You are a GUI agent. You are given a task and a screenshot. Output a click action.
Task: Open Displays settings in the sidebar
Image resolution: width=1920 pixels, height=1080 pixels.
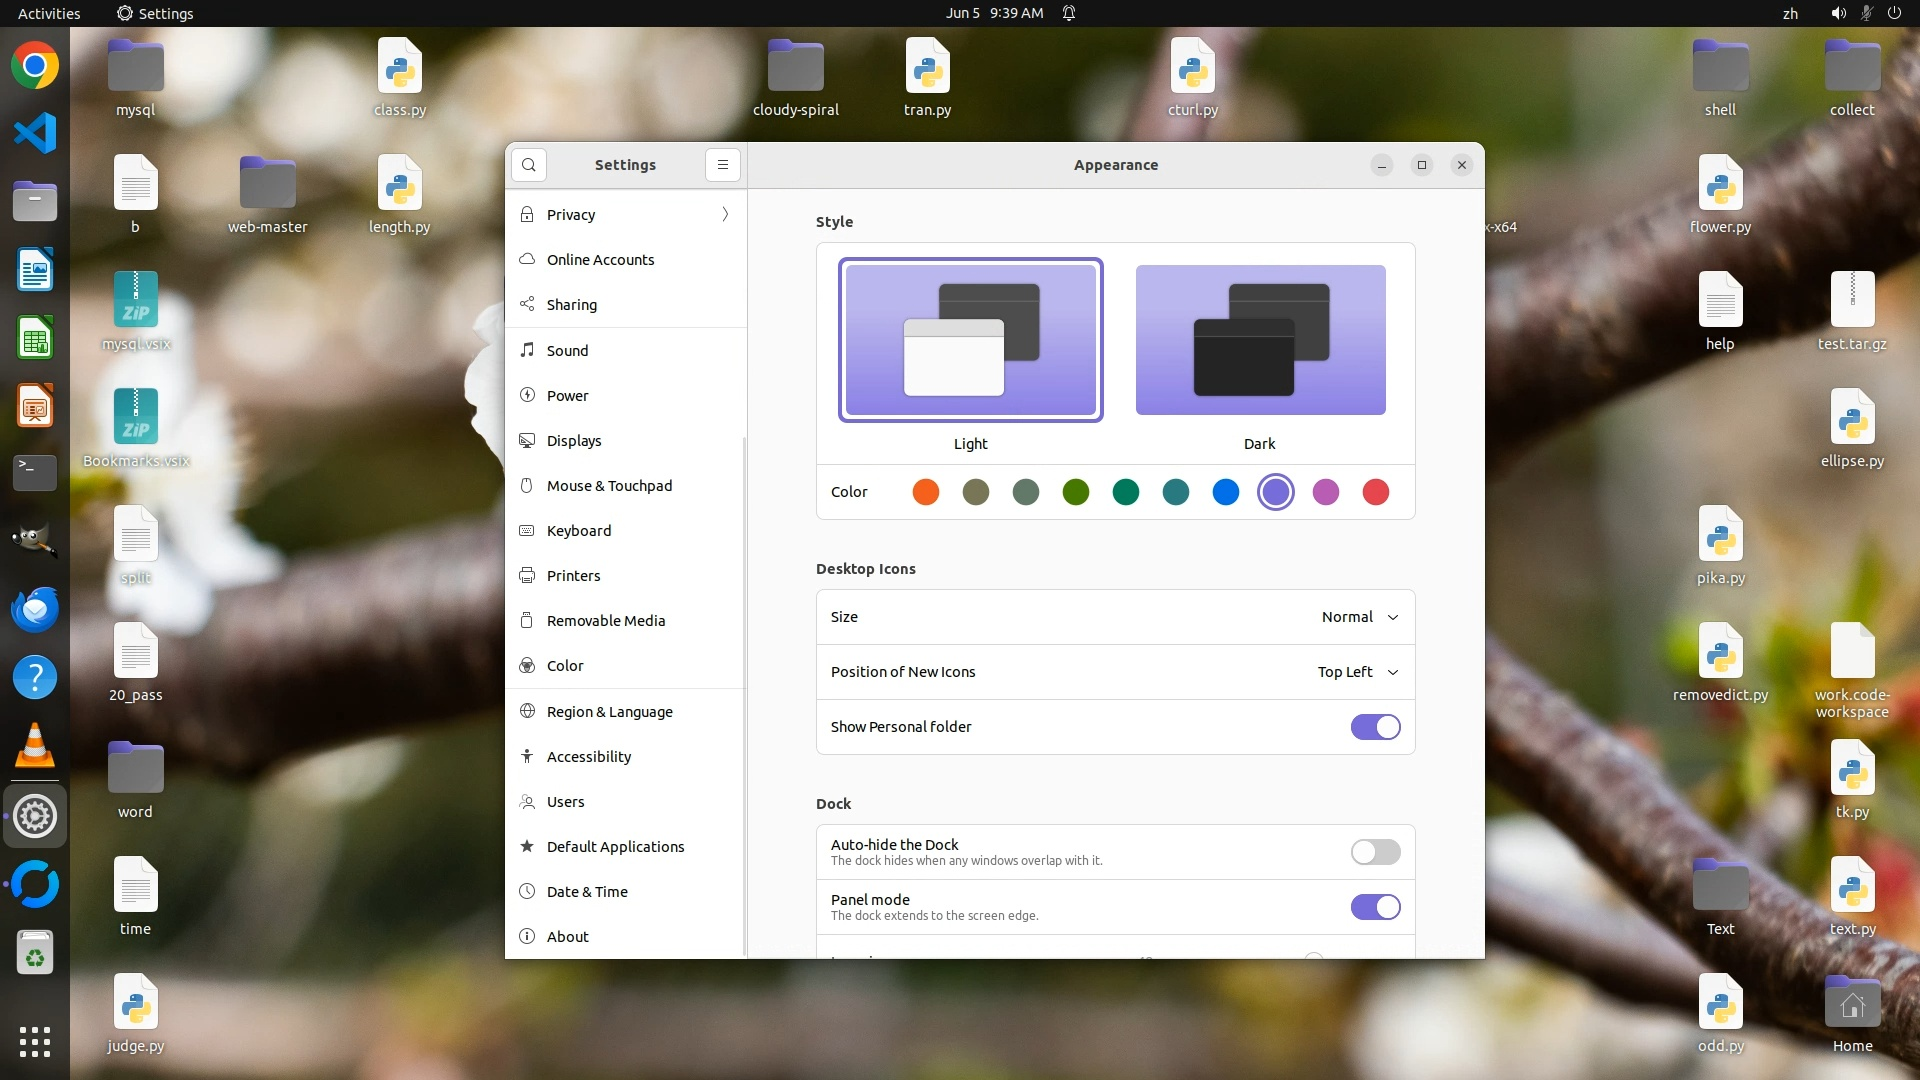point(574,440)
